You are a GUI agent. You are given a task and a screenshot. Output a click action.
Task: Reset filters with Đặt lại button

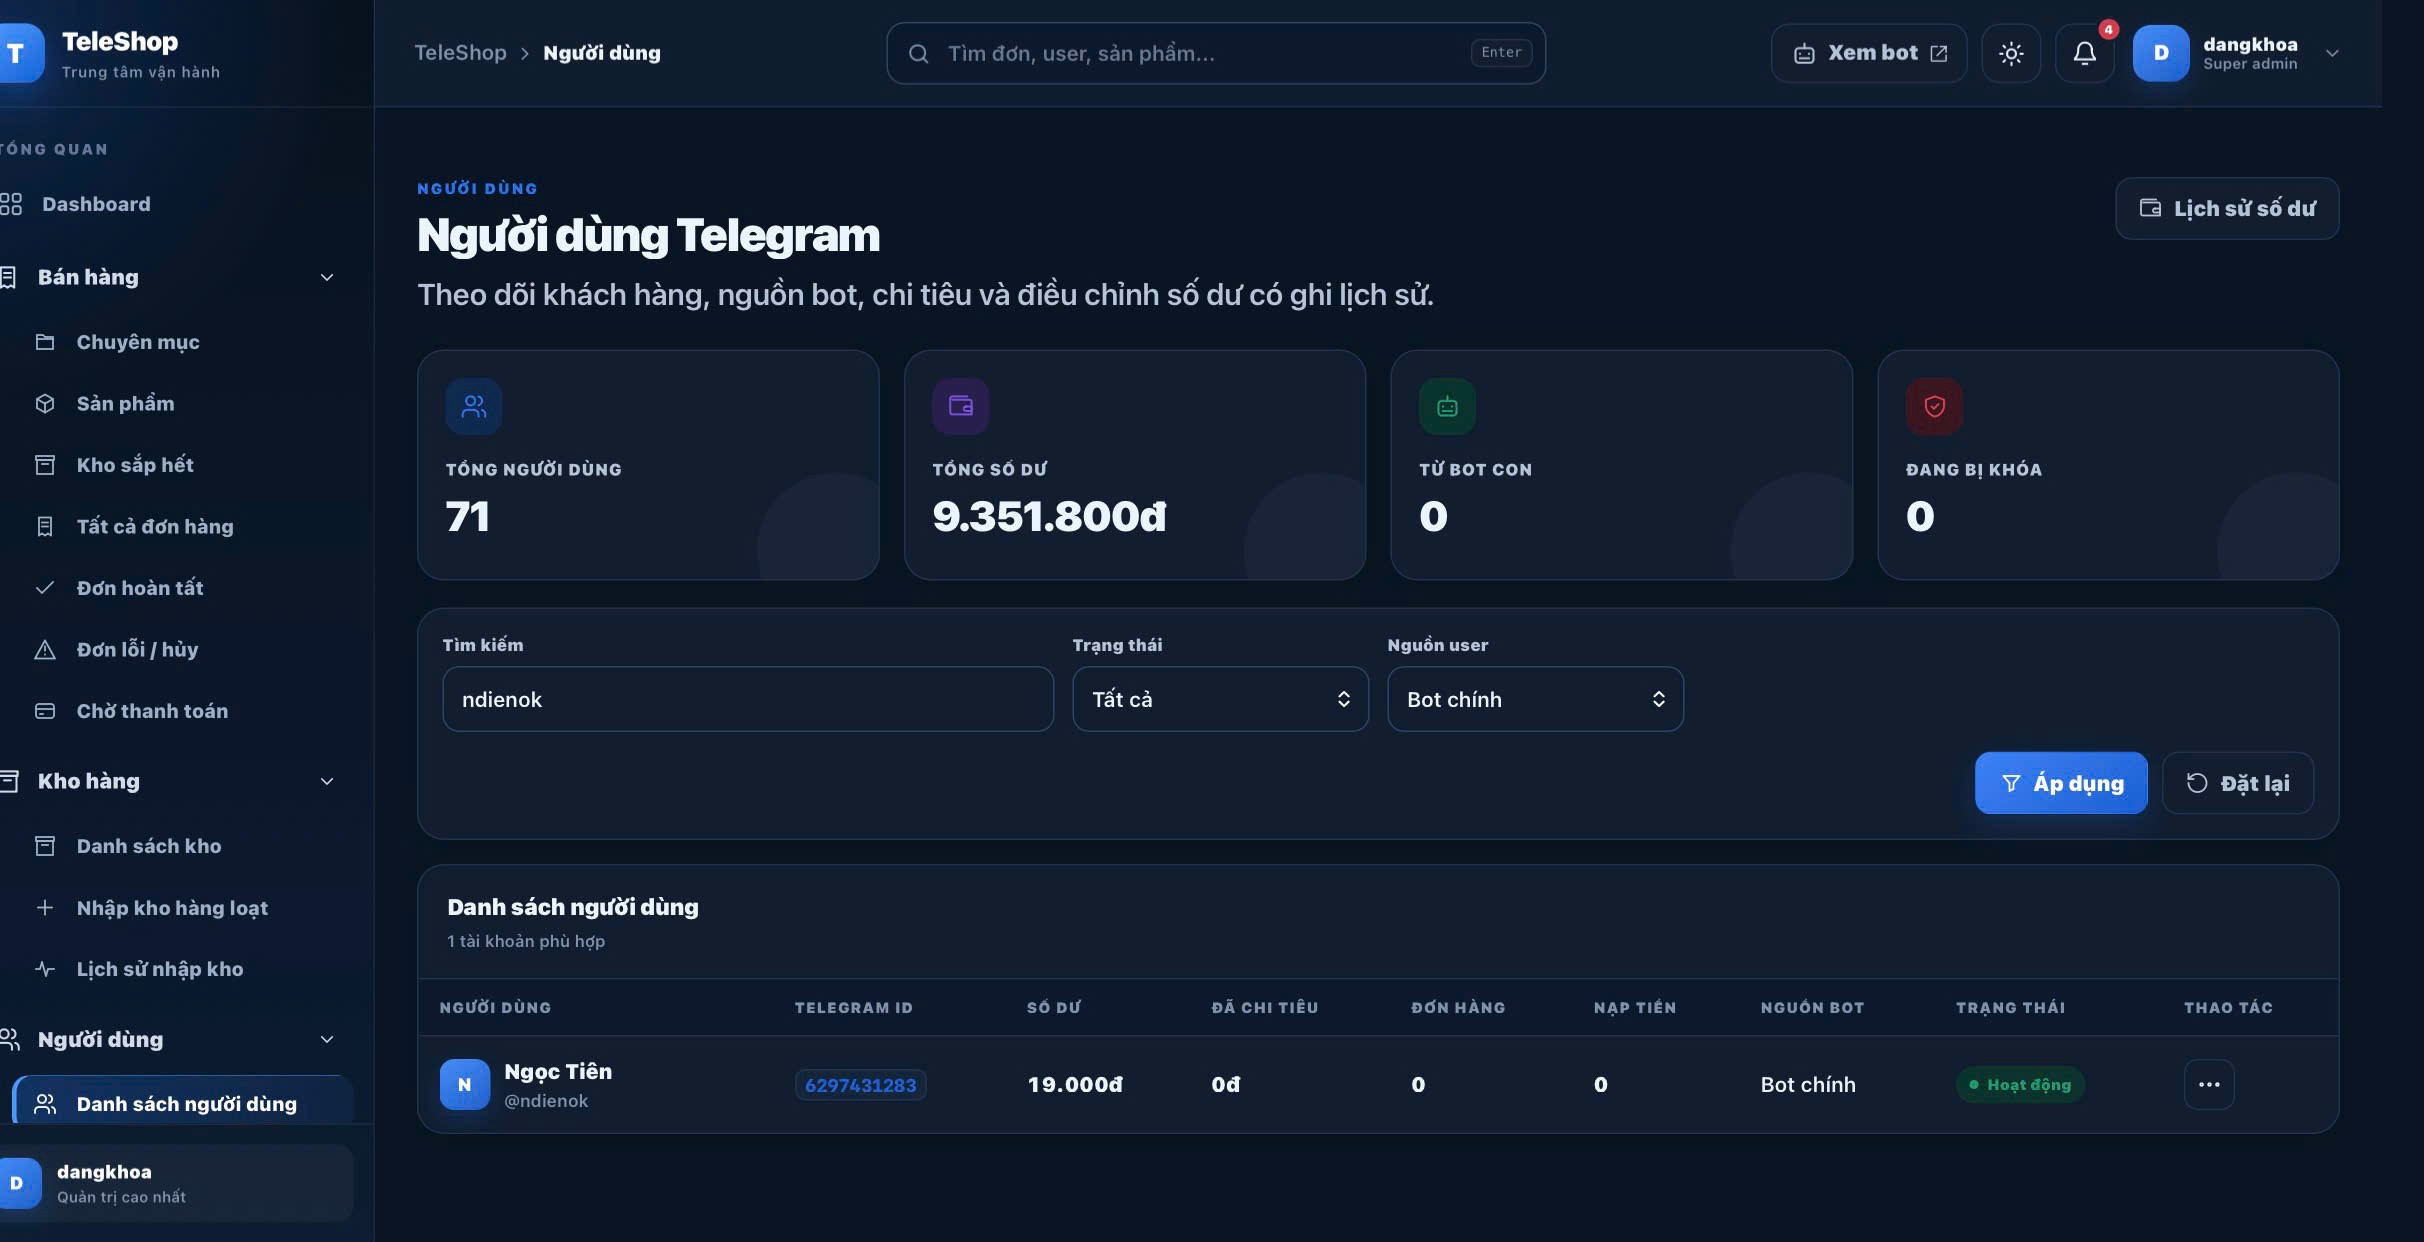click(2238, 783)
